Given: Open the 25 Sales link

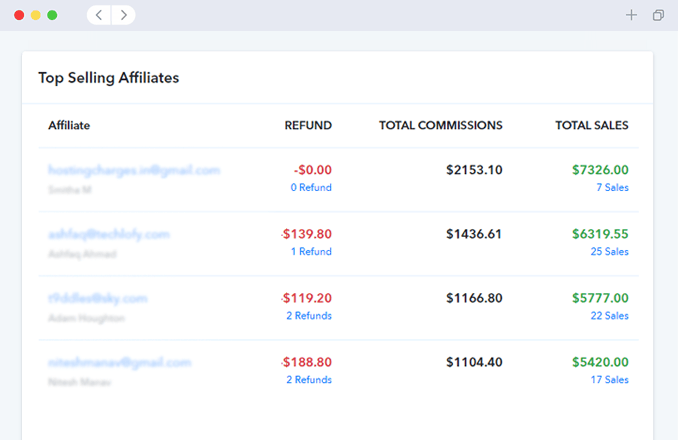Looking at the screenshot, I should click(609, 252).
